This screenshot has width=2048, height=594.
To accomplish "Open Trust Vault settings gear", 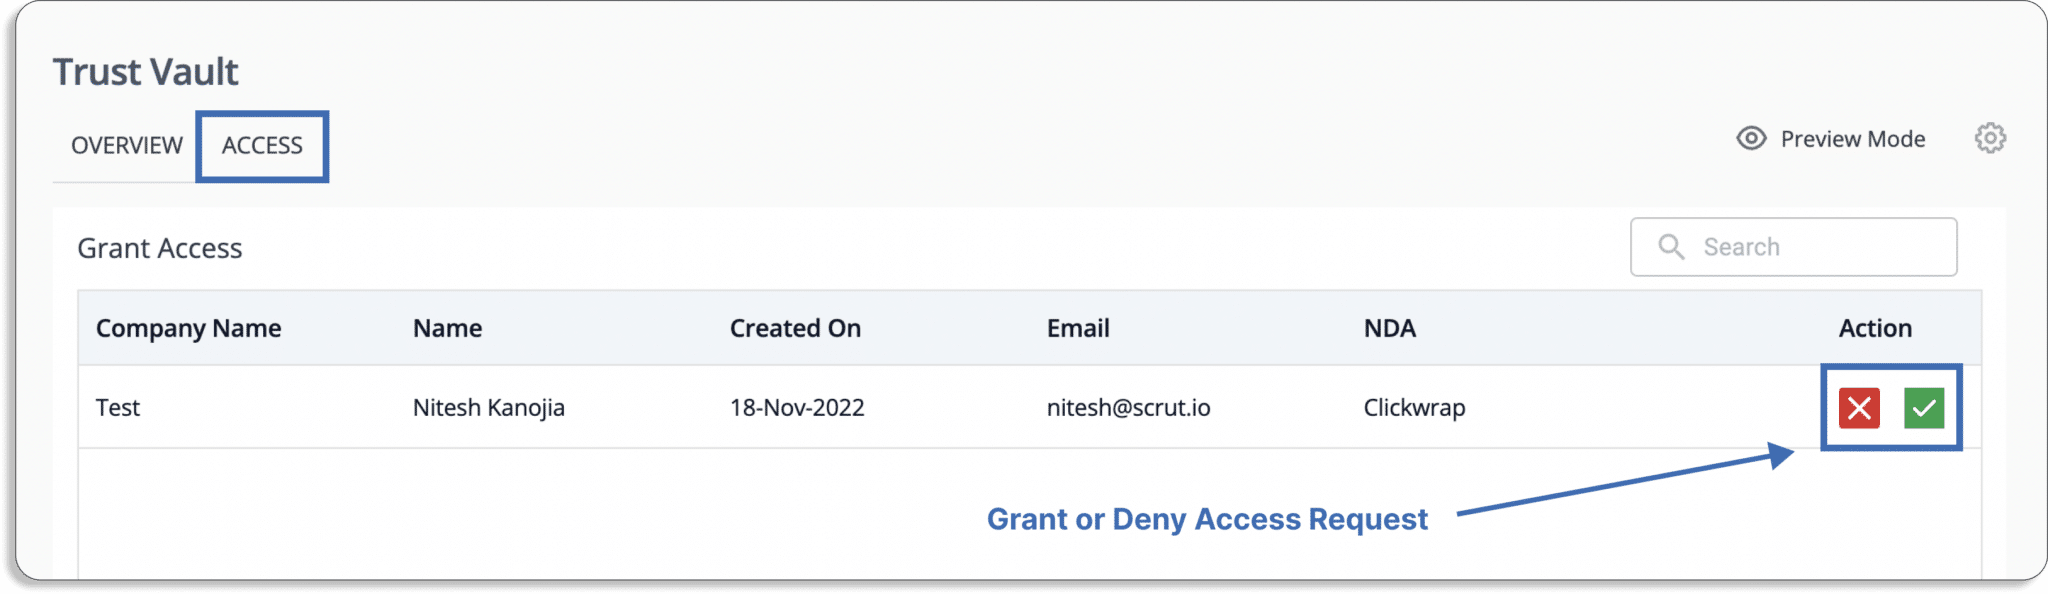I will pyautogui.click(x=1990, y=138).
